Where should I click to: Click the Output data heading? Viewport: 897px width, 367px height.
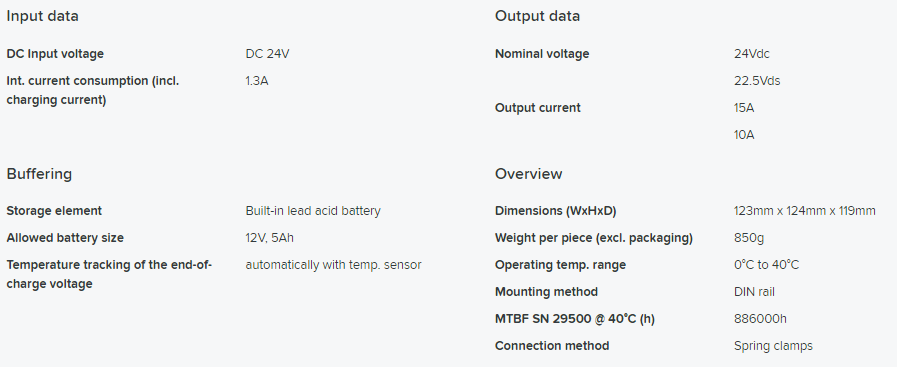click(x=537, y=16)
